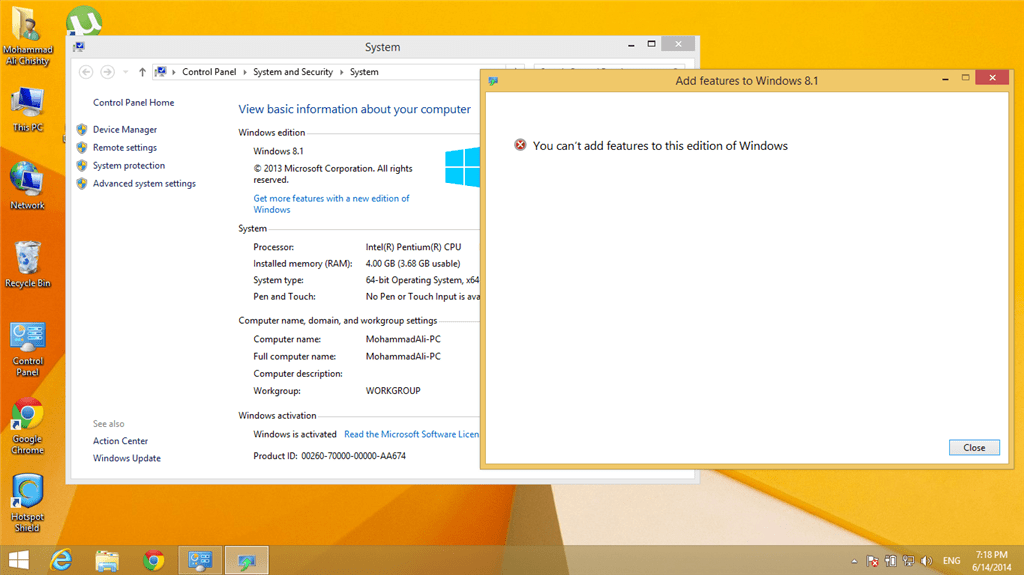Go up one level in System window
Screen dimensions: 1024x575
[142, 72]
